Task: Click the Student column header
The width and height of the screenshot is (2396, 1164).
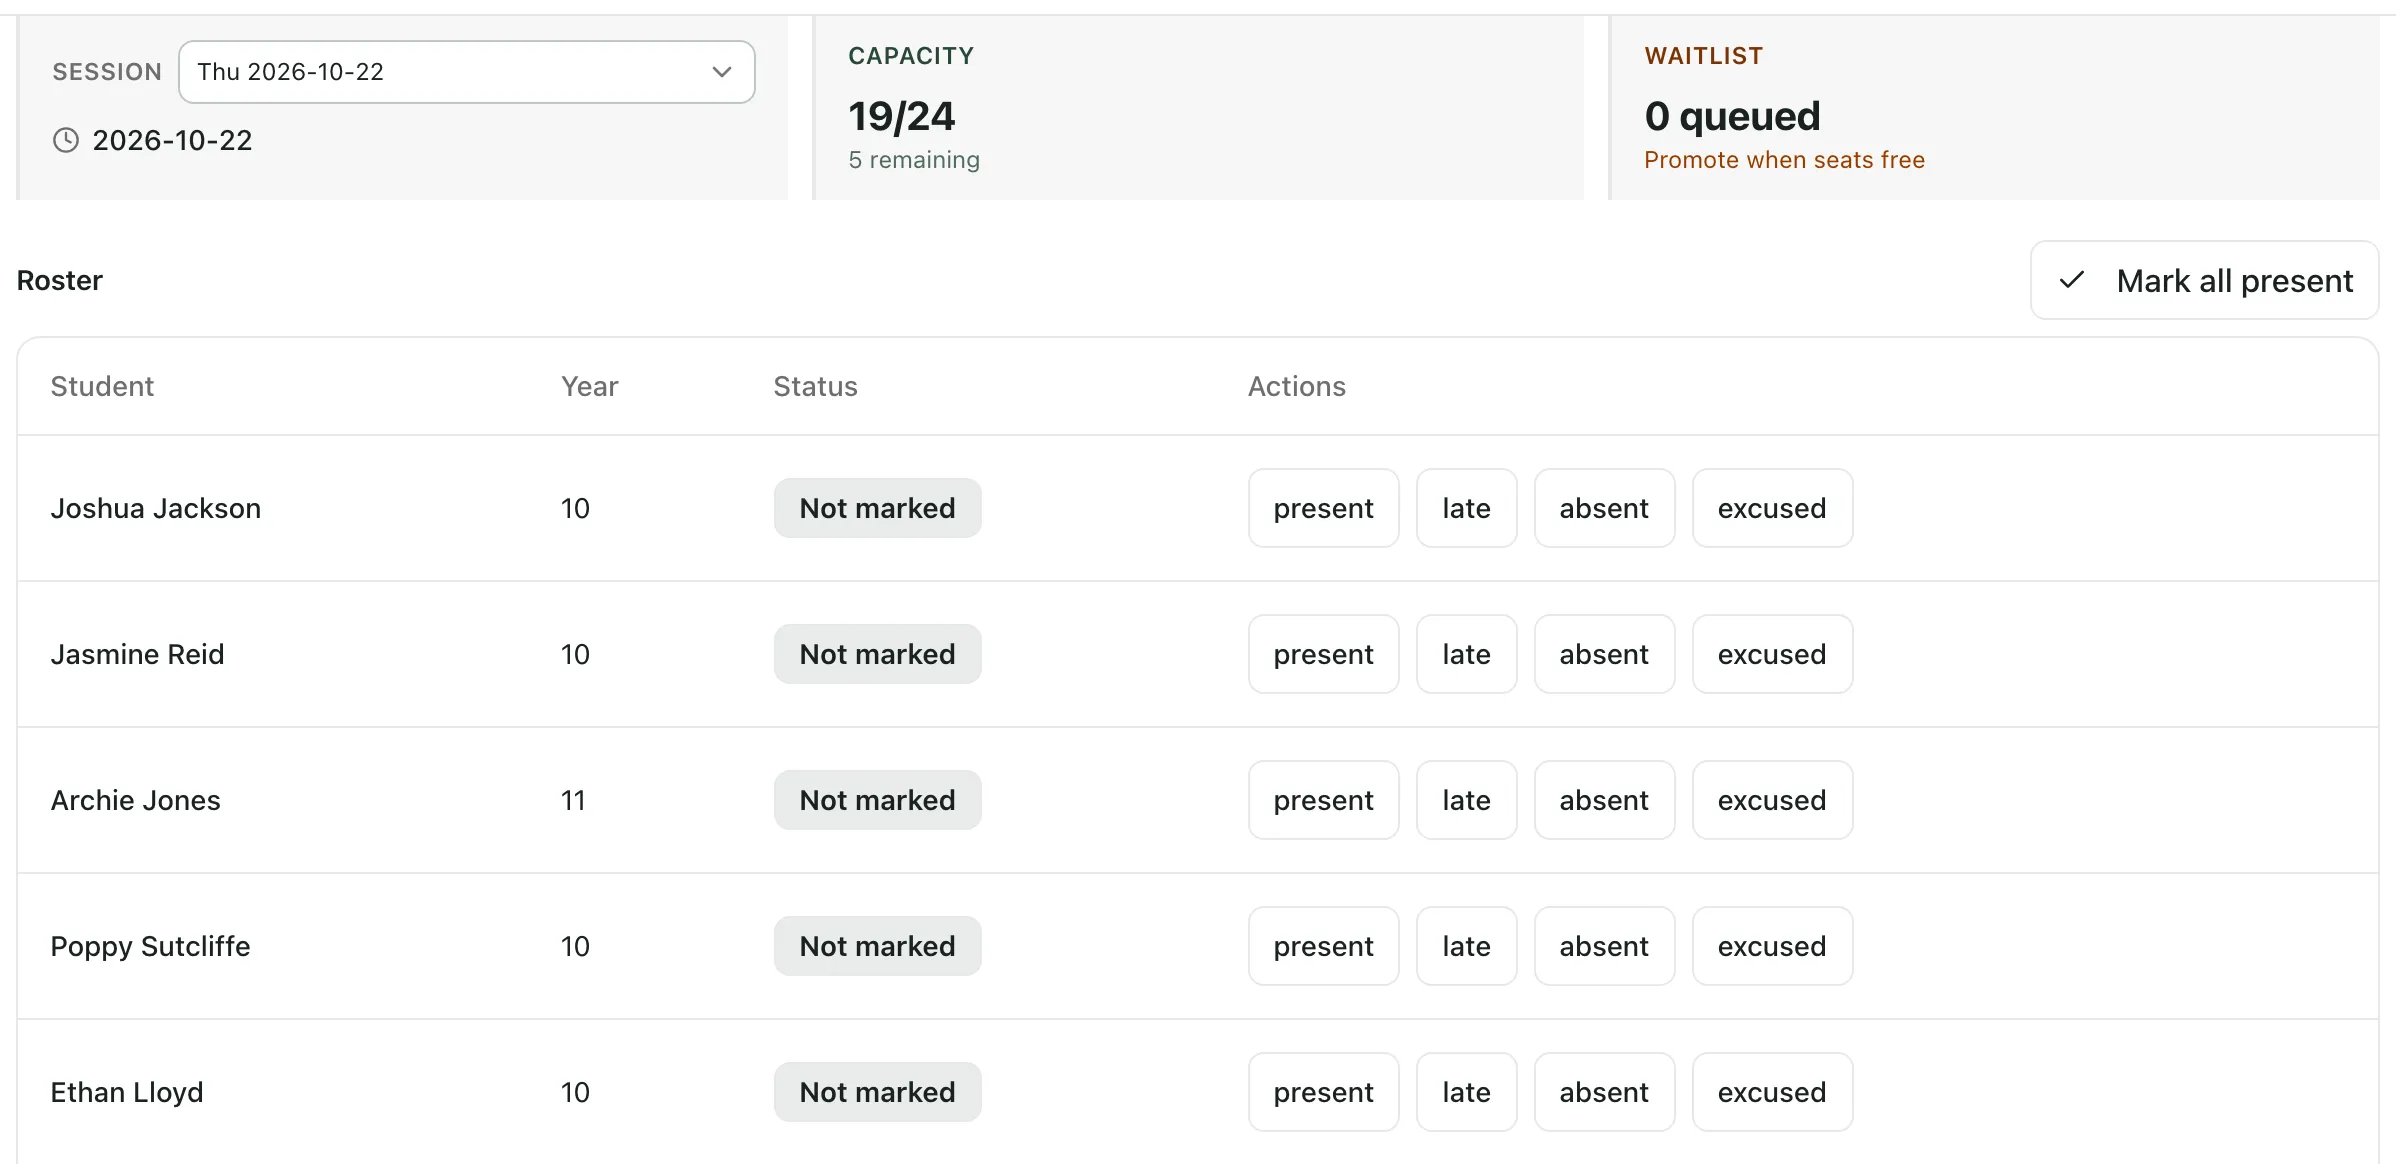Action: [x=102, y=386]
